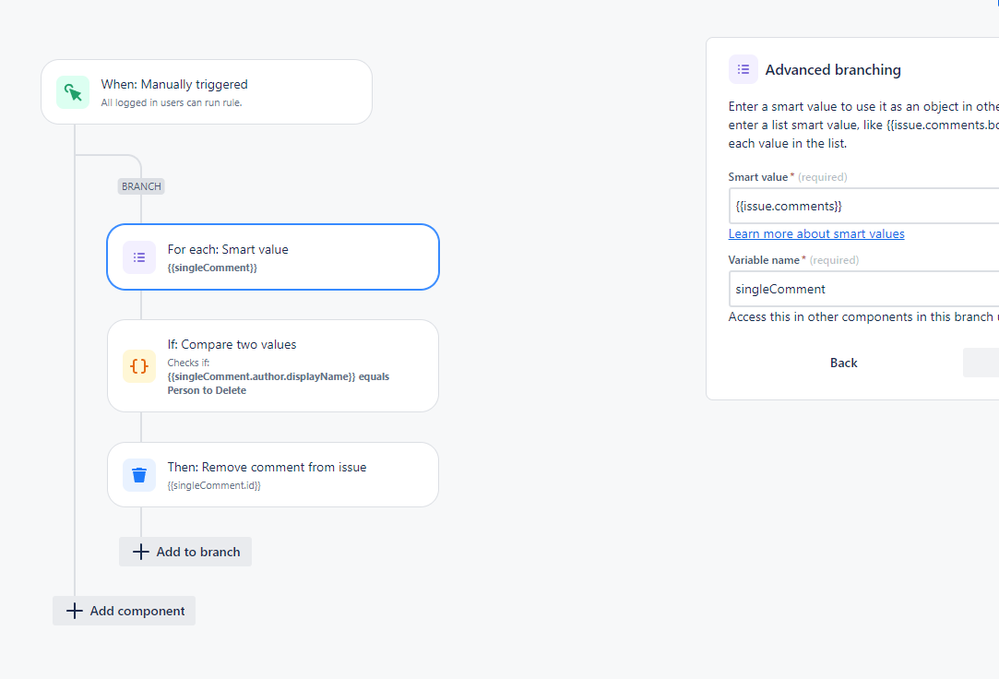Click the Add component button label
Image resolution: width=999 pixels, height=679 pixels.
(137, 611)
